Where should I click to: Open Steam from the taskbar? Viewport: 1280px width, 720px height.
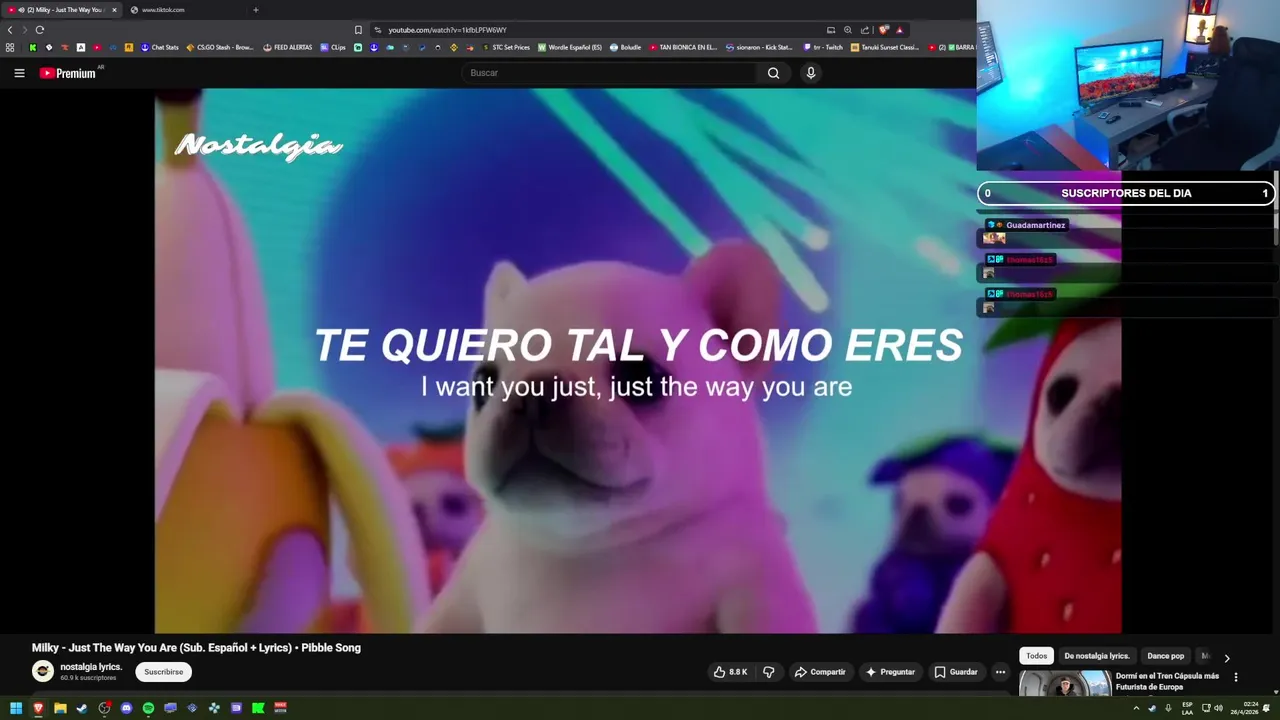(82, 708)
